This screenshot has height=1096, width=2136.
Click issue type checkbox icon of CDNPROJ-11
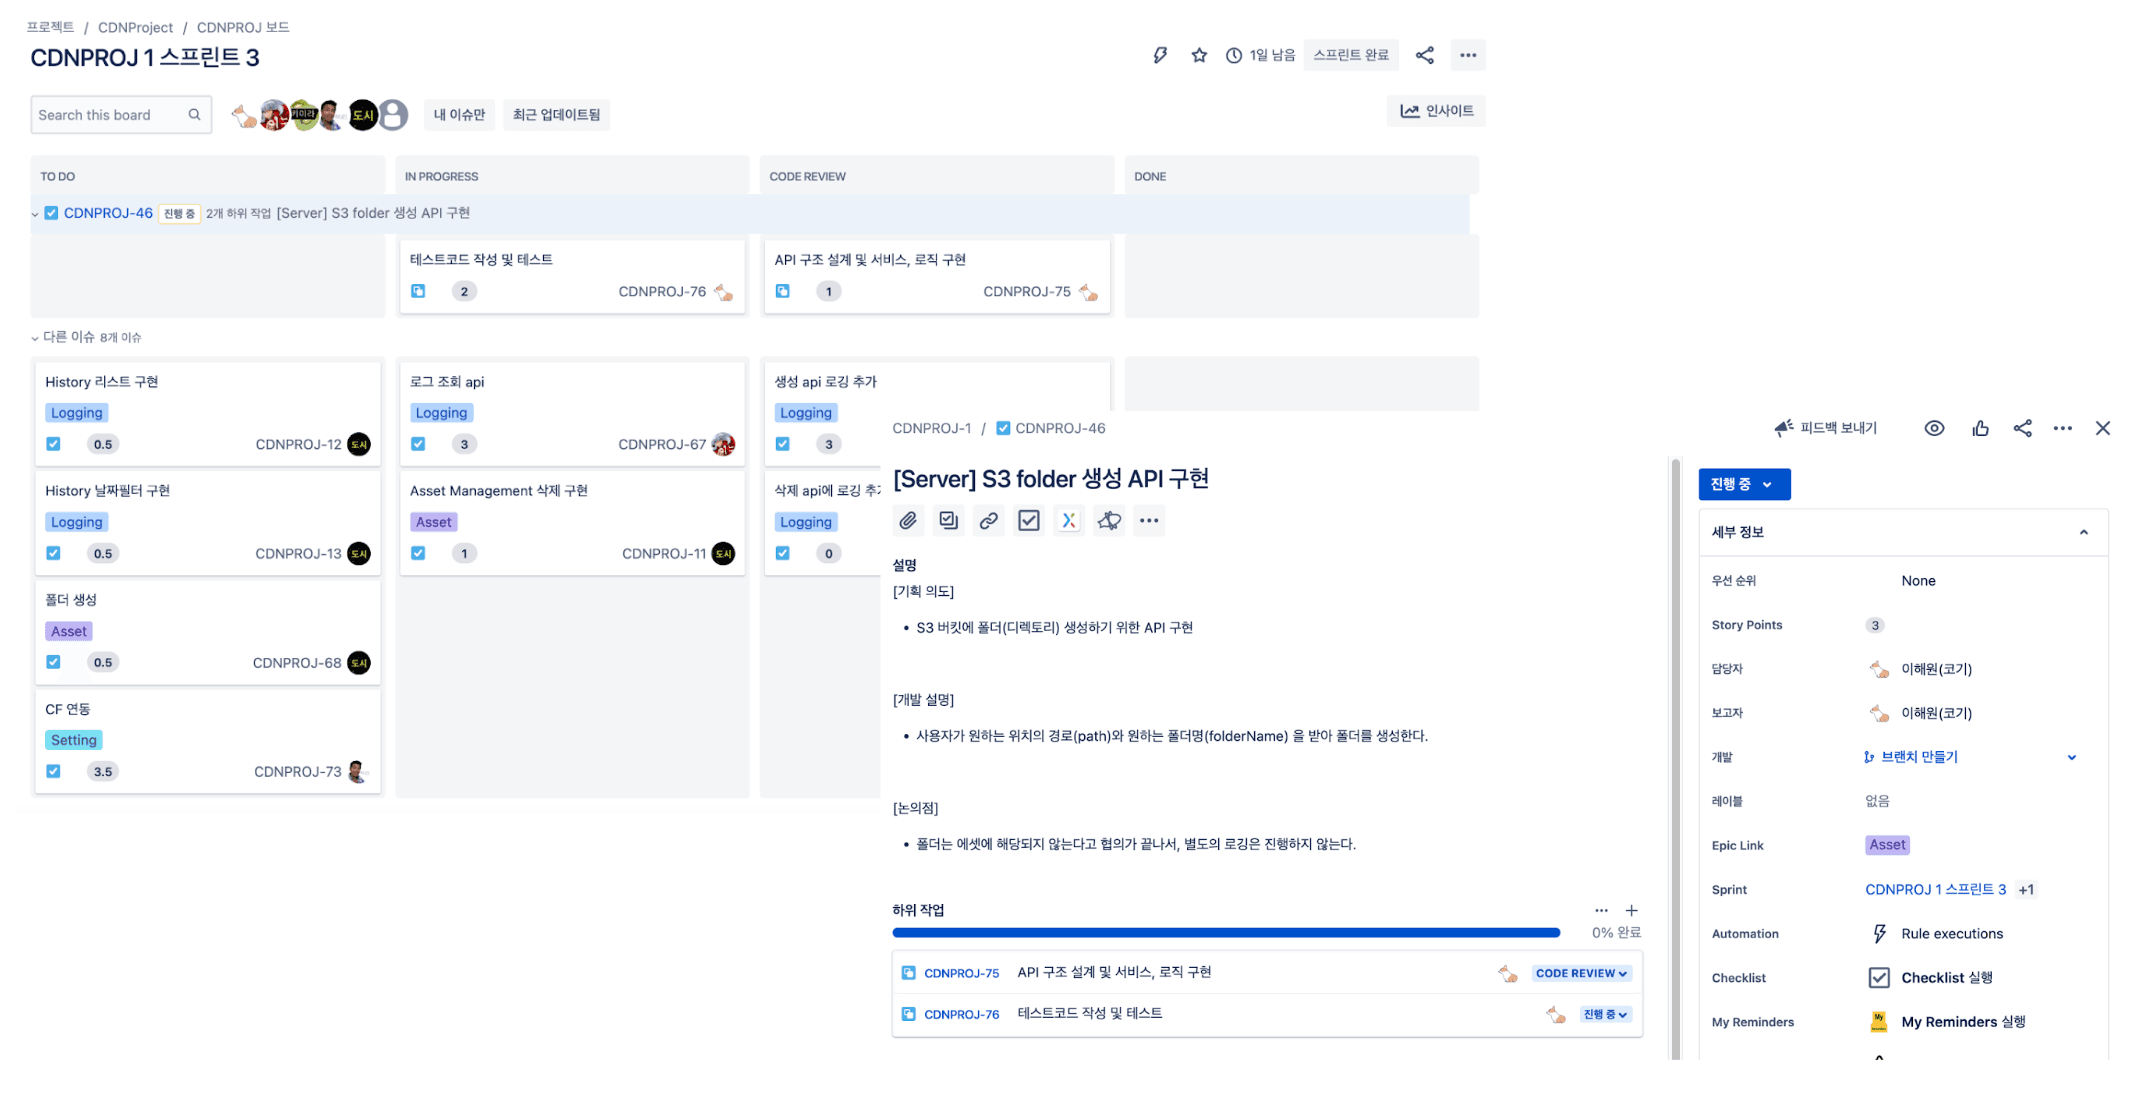point(418,553)
